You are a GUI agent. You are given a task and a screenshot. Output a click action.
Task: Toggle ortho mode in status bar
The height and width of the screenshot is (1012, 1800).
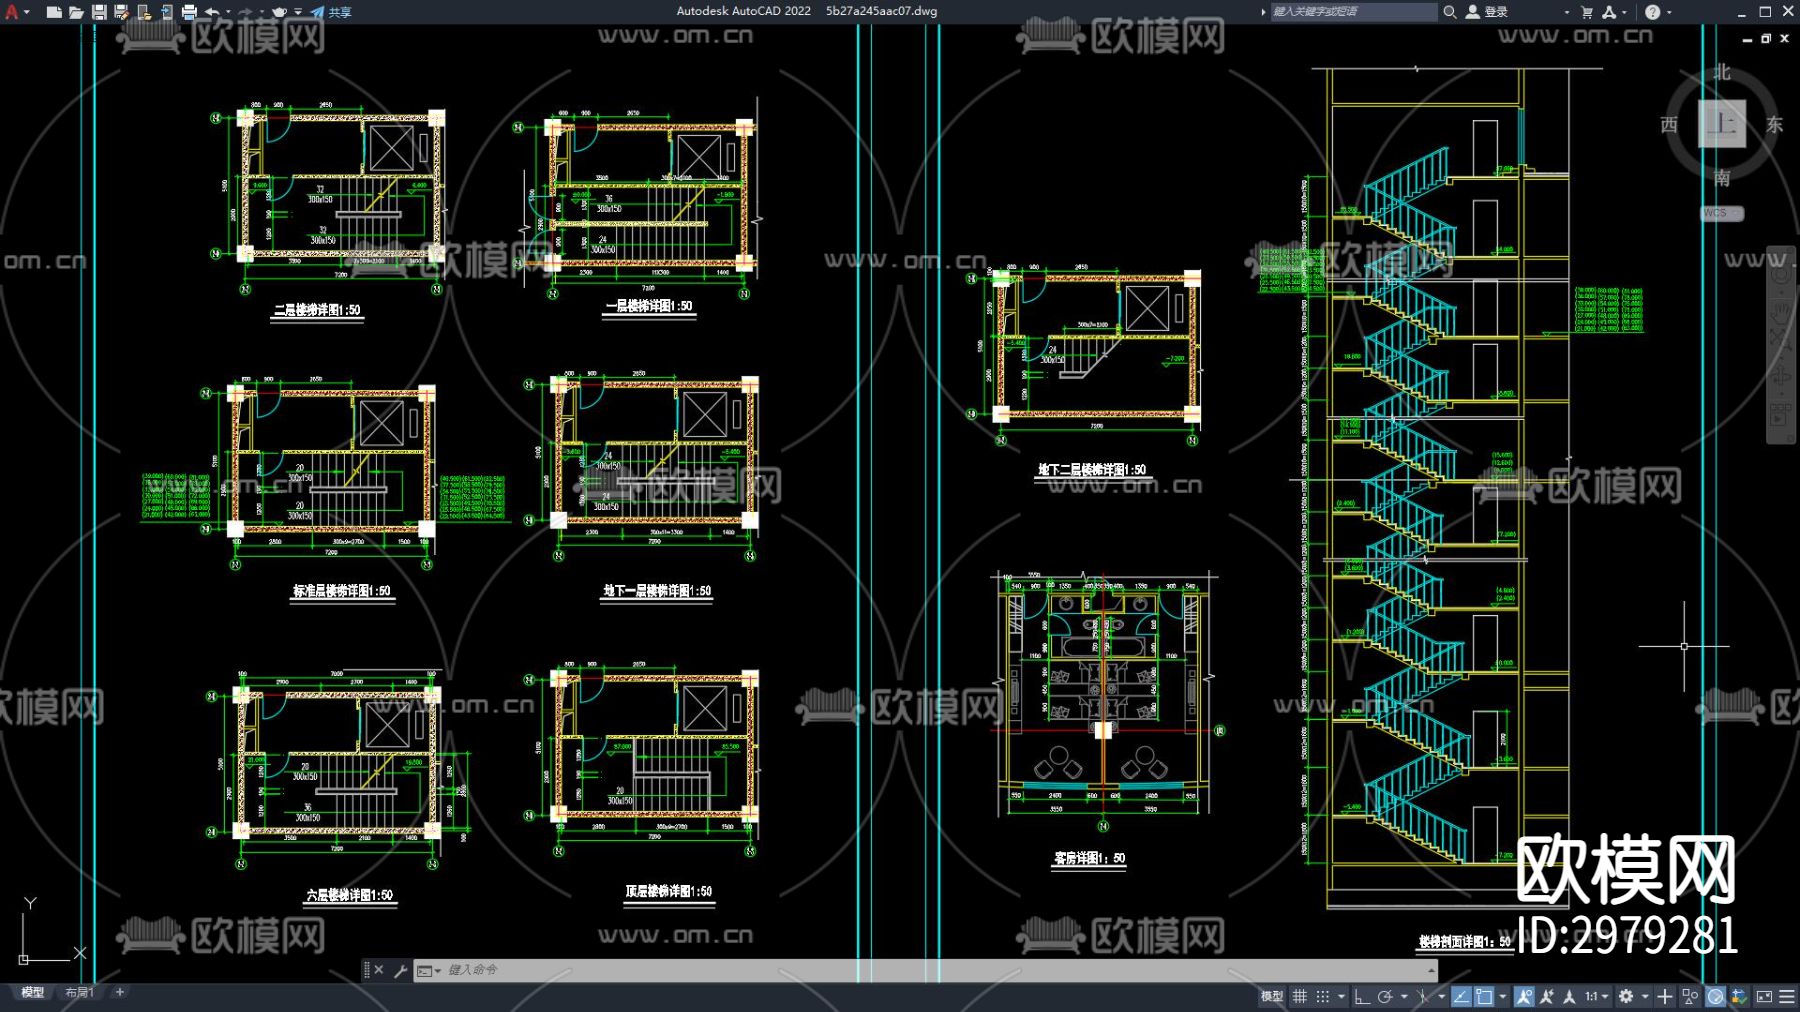click(1362, 996)
